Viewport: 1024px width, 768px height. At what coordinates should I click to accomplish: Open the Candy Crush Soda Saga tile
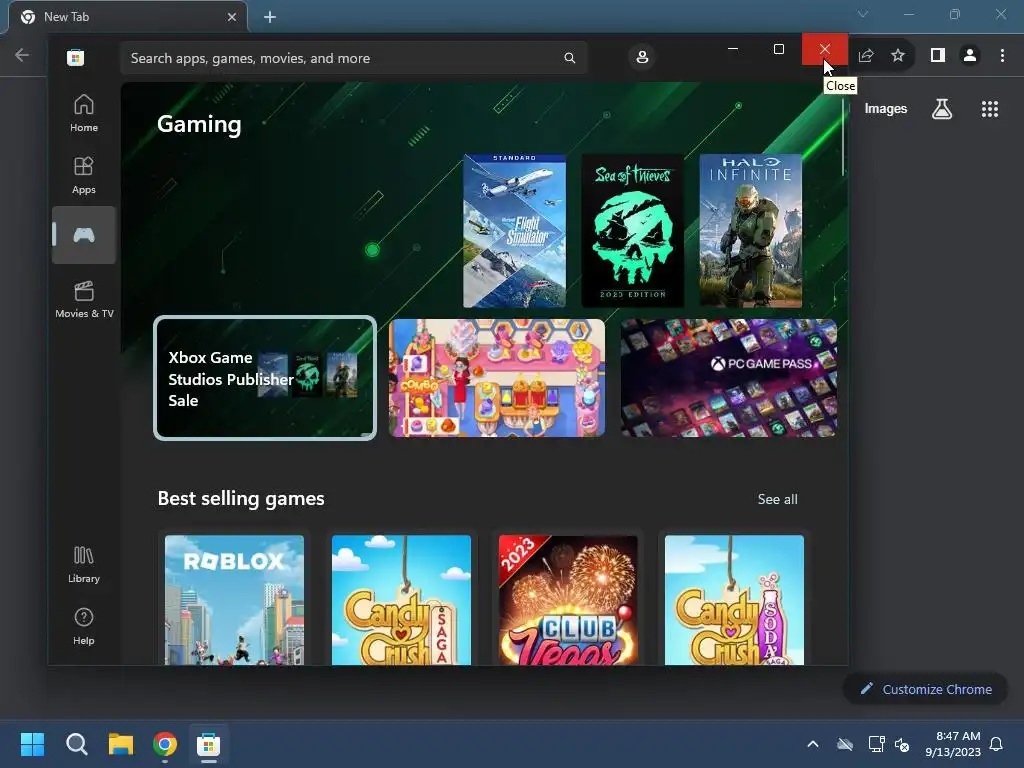[734, 600]
